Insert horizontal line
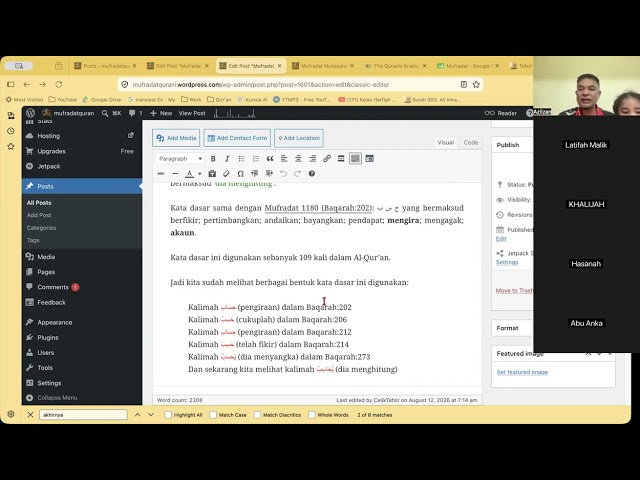This screenshot has width=640, height=480. (x=175, y=173)
